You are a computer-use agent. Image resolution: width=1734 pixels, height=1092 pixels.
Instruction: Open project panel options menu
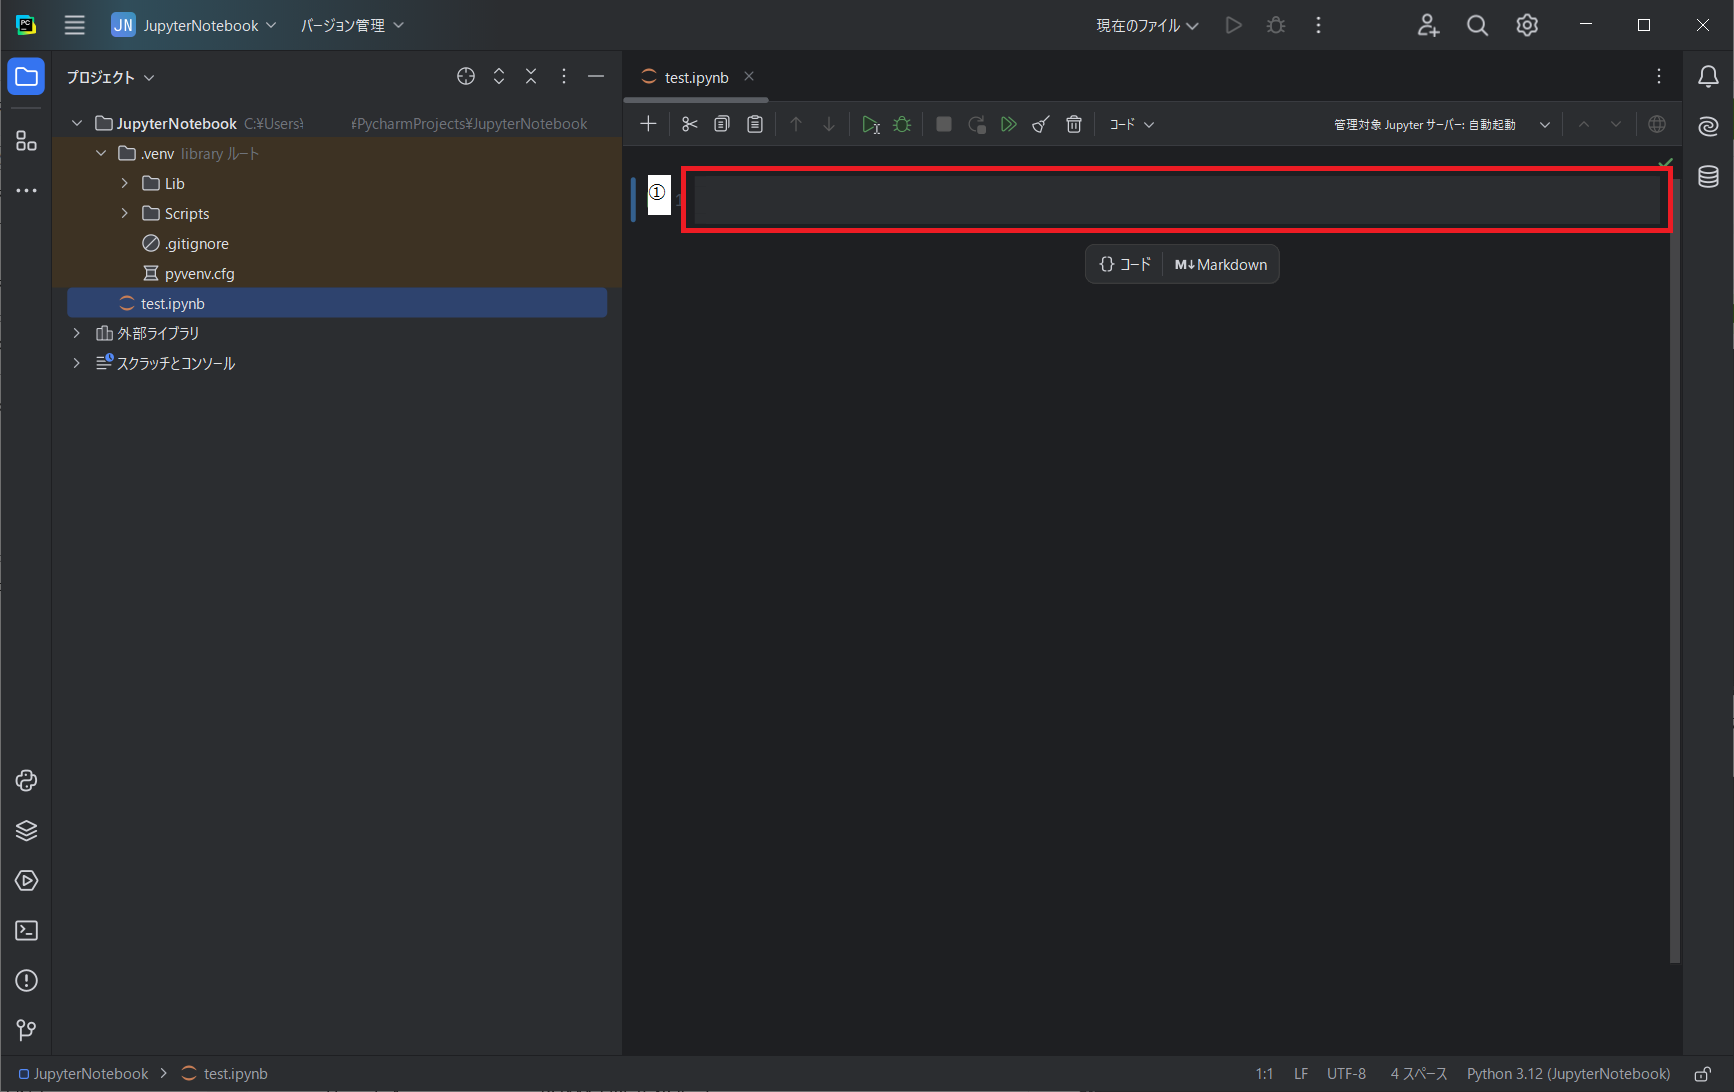point(564,77)
